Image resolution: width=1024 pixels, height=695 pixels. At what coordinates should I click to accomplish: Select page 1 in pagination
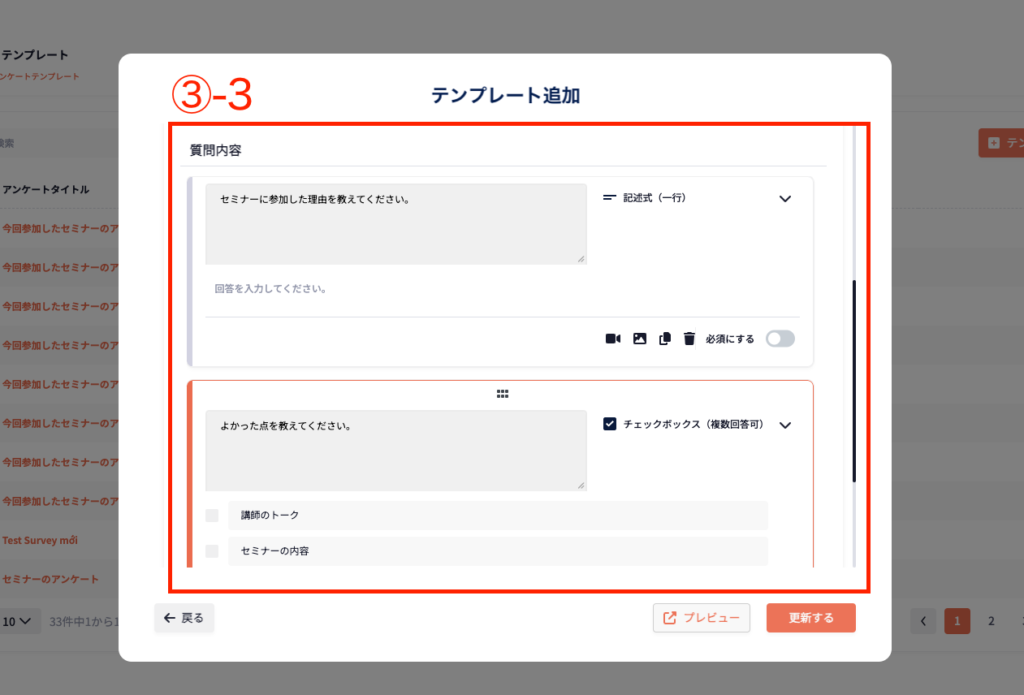957,621
